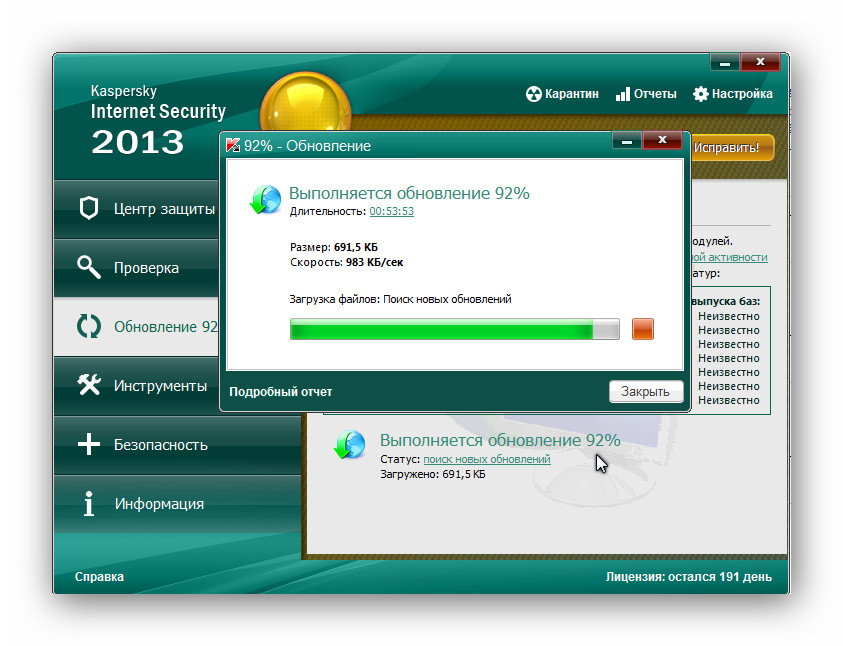Click the поиск новых обновлений status link
This screenshot has height=646, width=843.
(x=486, y=459)
